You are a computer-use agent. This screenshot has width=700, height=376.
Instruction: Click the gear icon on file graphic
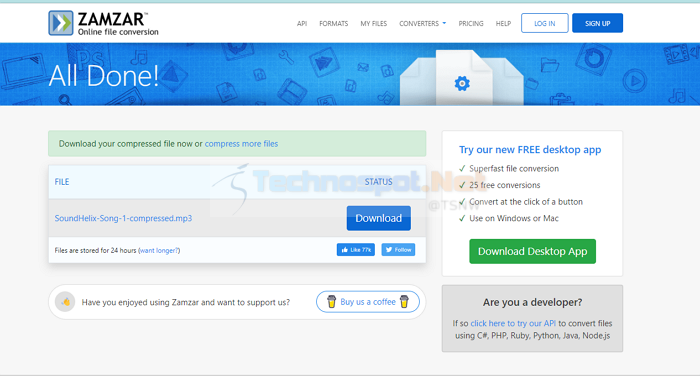tap(462, 84)
